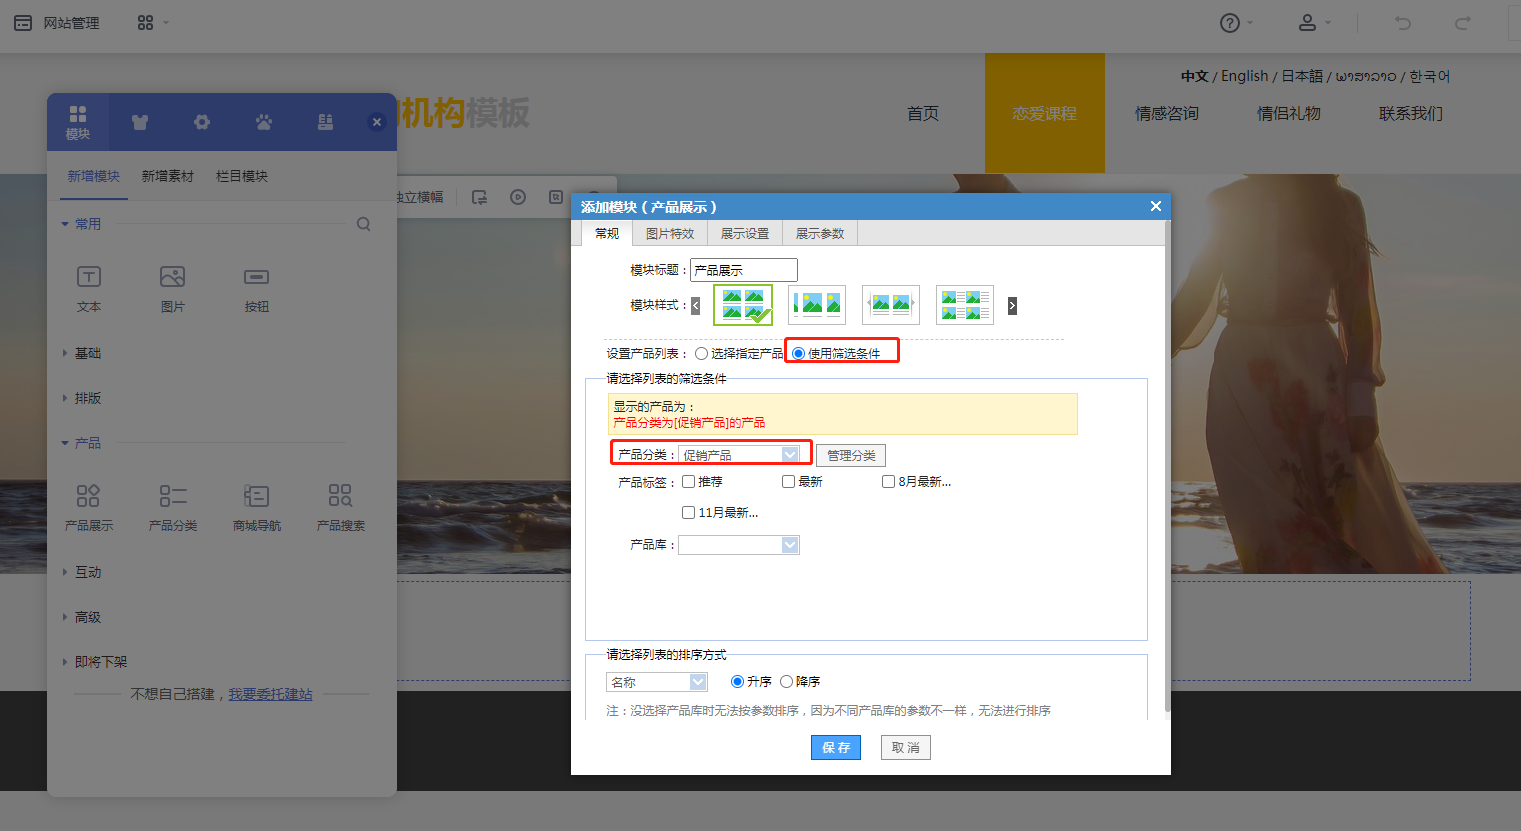Open the 产品库 dropdown

click(x=790, y=545)
